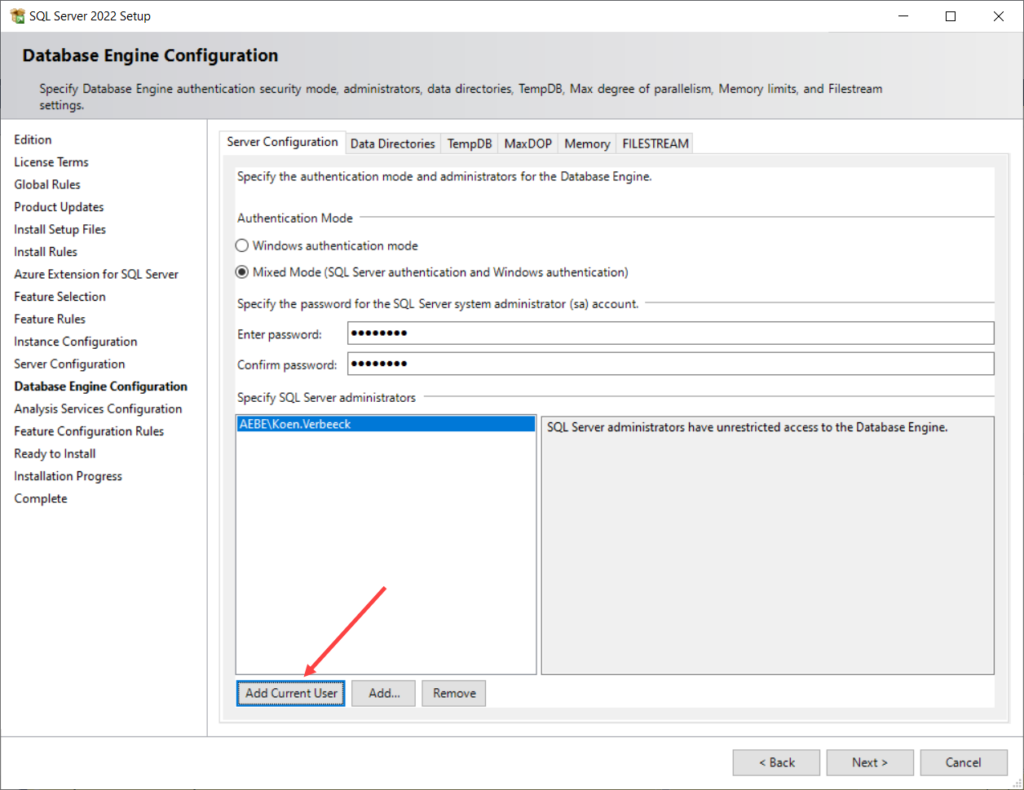Click the Server Configuration sidebar step
1024x790 pixels.
point(69,364)
